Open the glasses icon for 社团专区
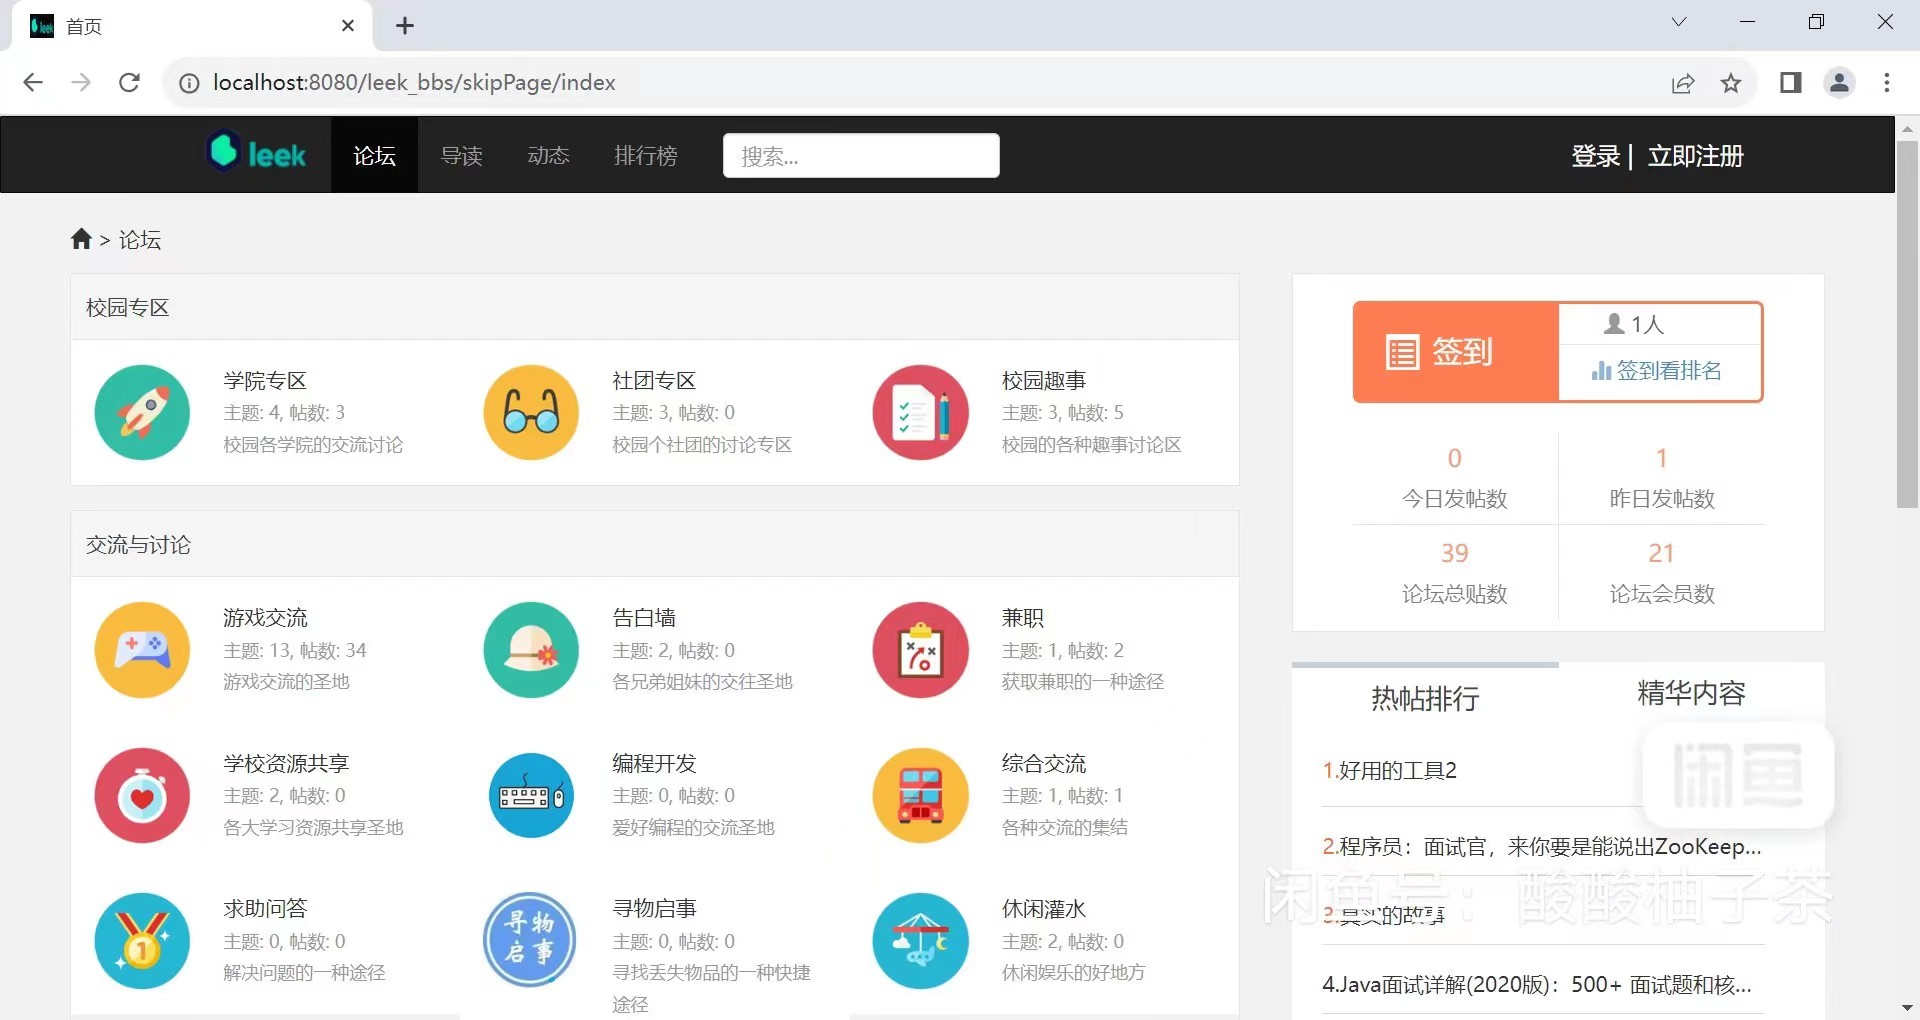Image resolution: width=1920 pixels, height=1020 pixels. tap(531, 412)
